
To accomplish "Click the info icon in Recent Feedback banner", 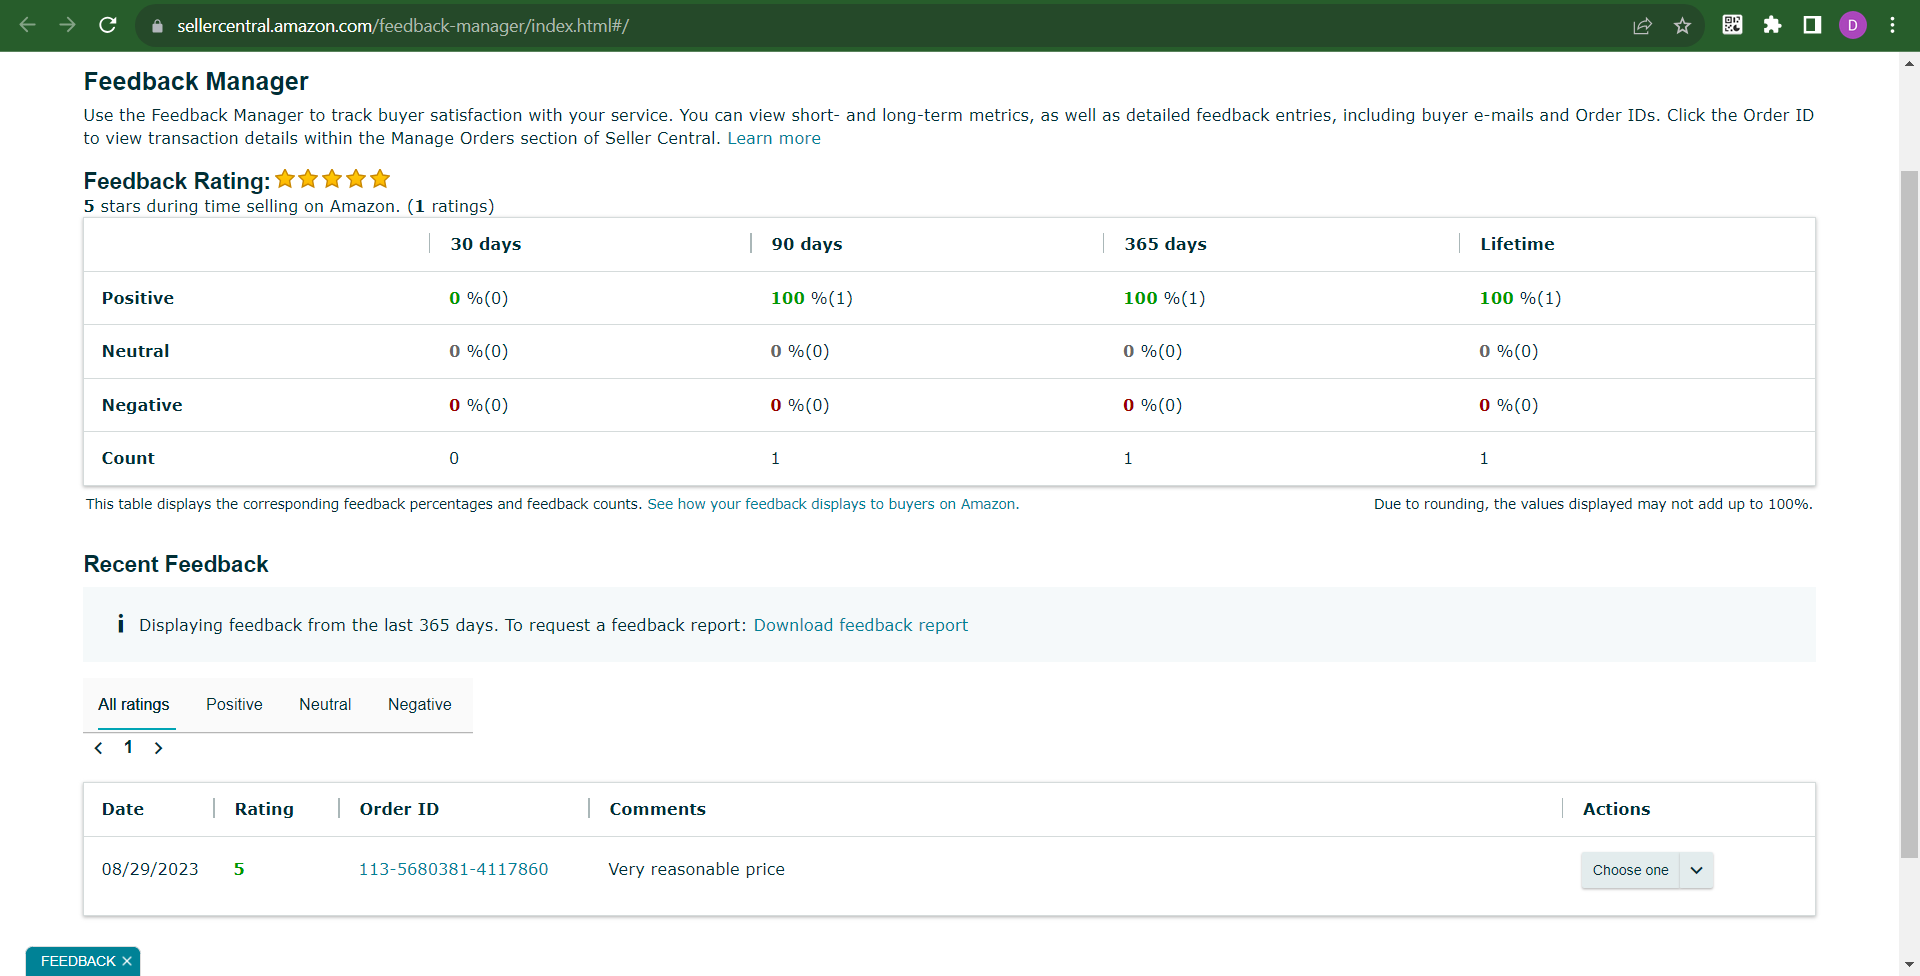I will coord(120,624).
